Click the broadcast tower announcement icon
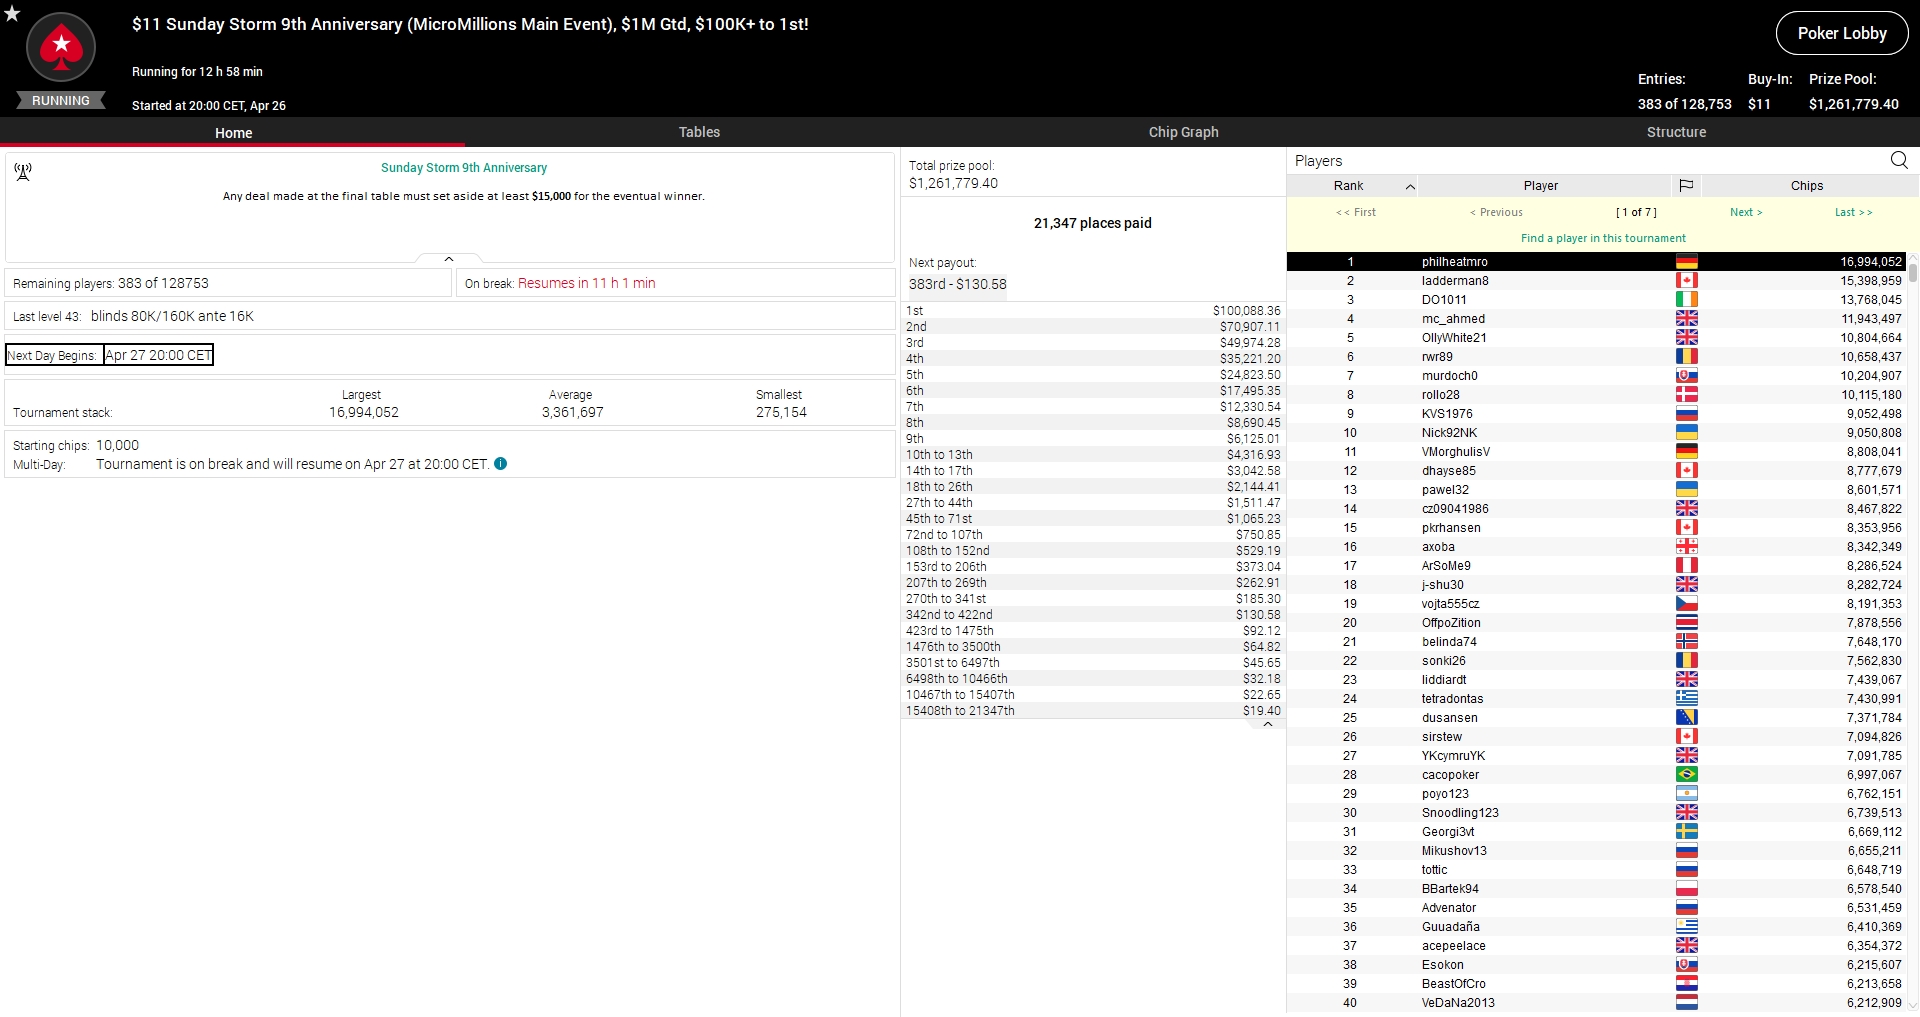 [23, 172]
